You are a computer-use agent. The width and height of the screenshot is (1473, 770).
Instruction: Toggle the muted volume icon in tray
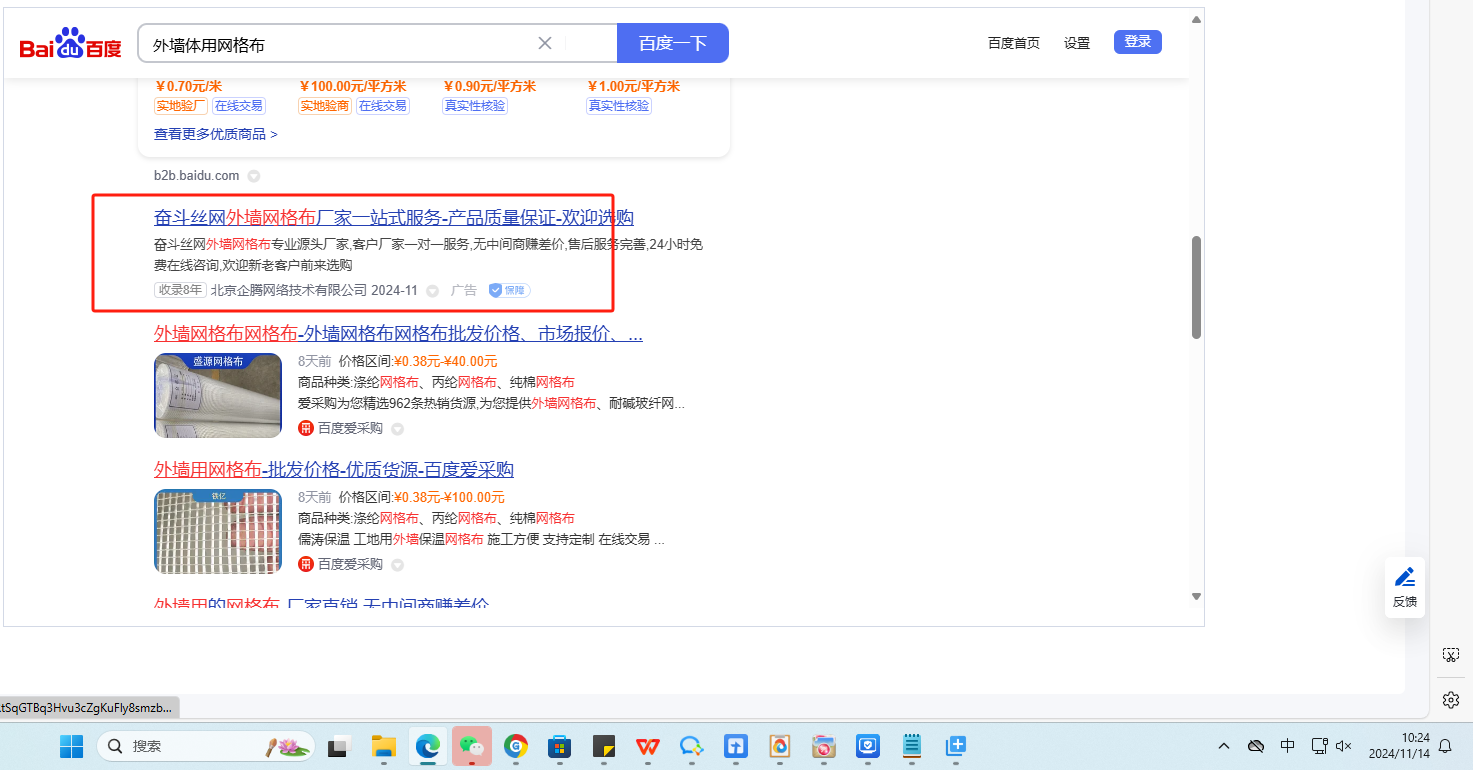(x=1344, y=746)
